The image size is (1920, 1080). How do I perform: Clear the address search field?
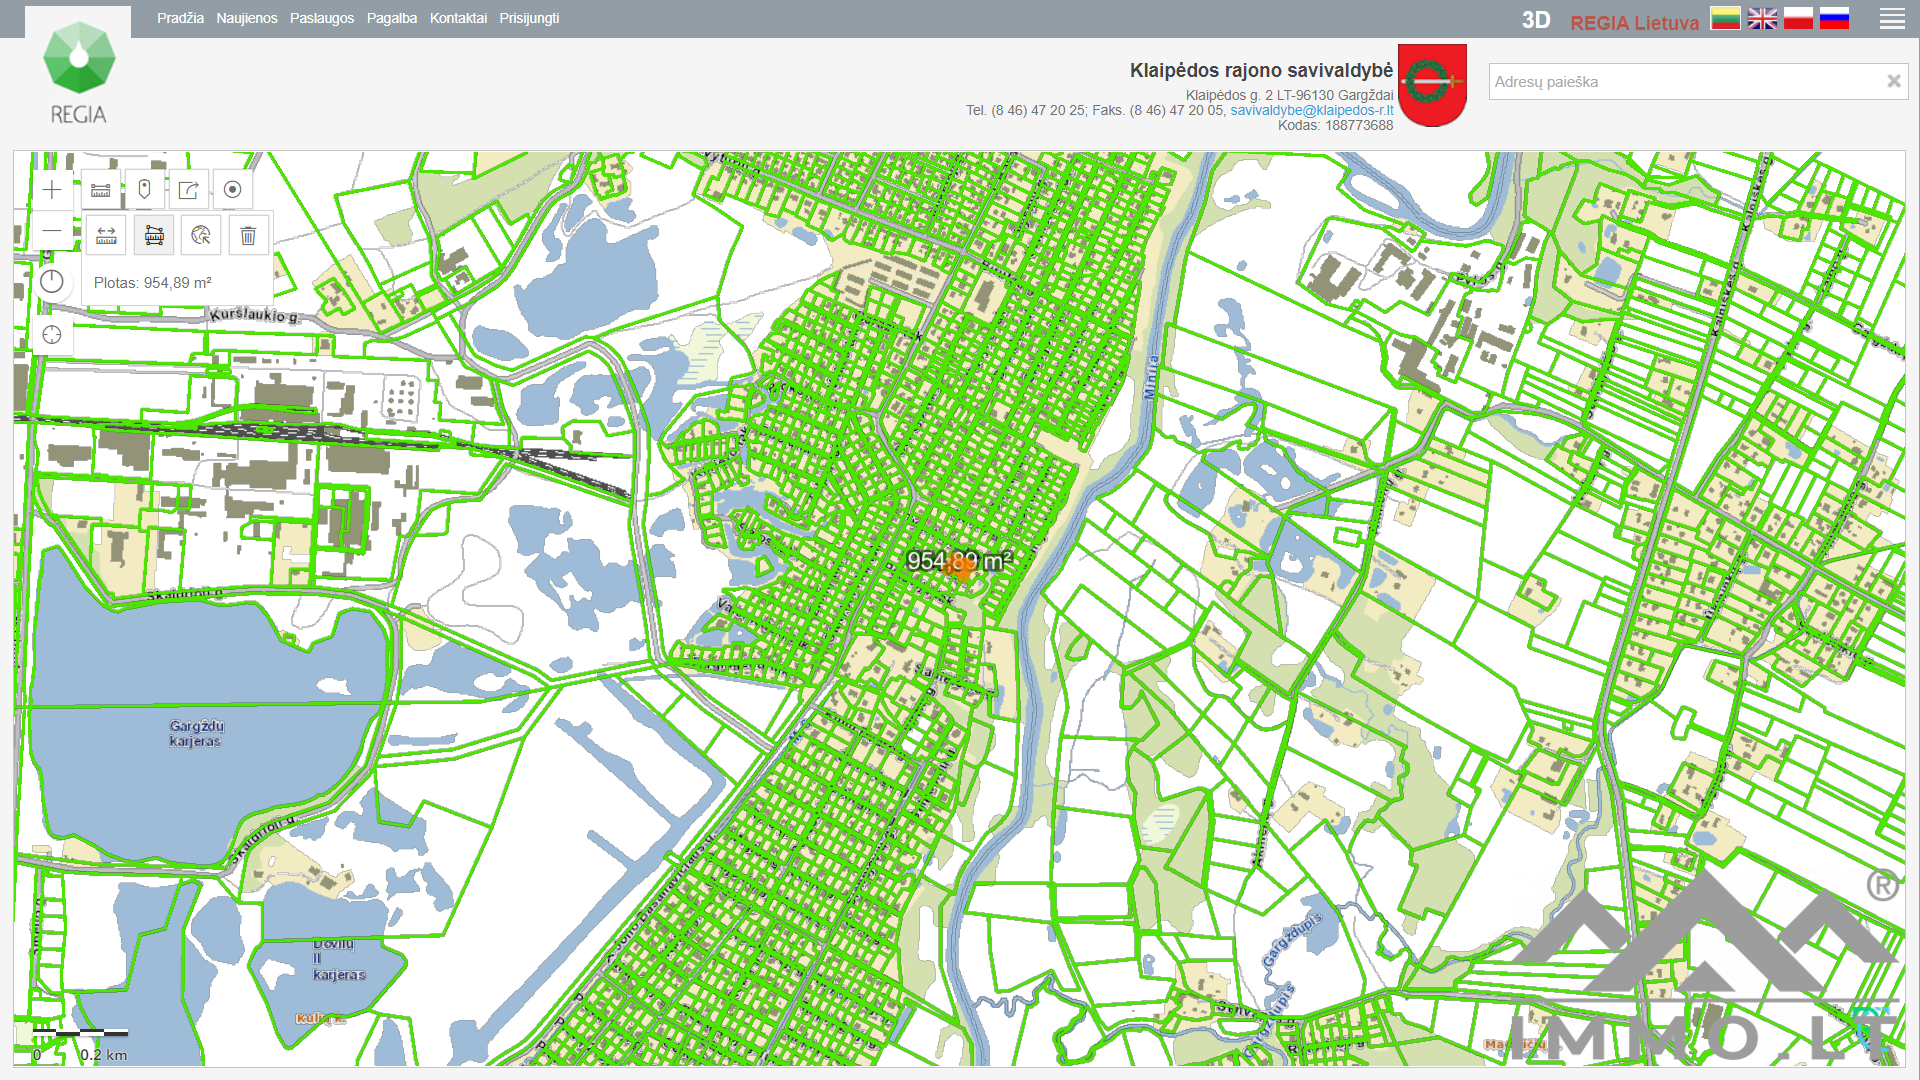pyautogui.click(x=1893, y=82)
